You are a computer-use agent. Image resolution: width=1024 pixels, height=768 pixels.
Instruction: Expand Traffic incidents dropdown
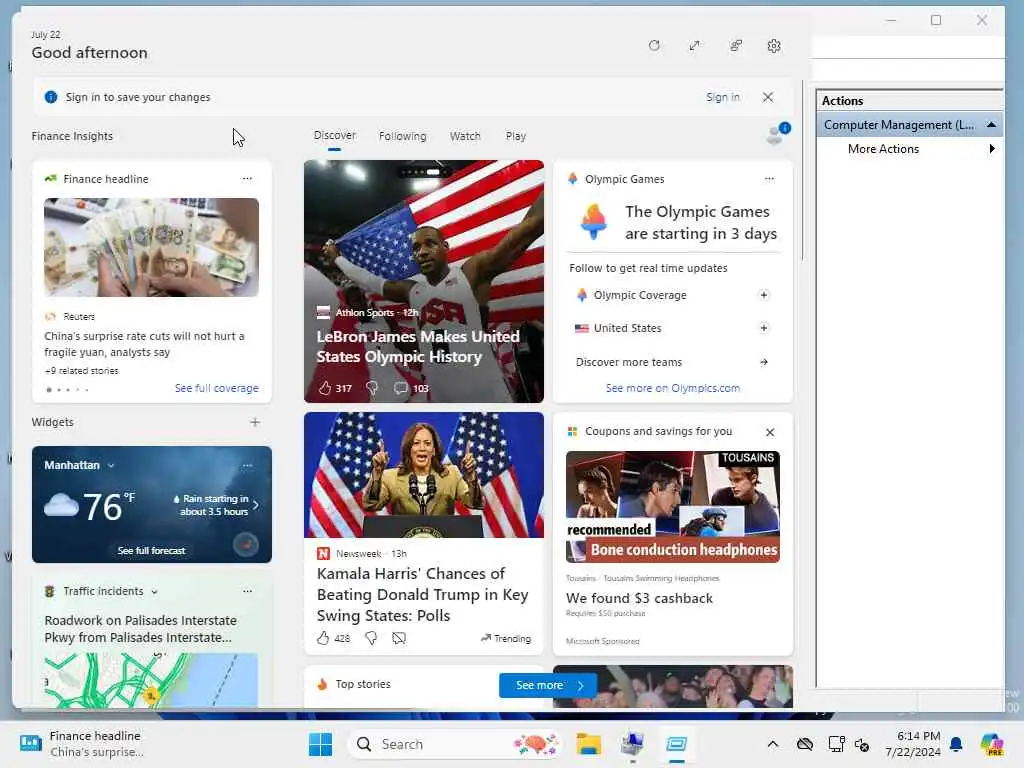pyautogui.click(x=155, y=592)
